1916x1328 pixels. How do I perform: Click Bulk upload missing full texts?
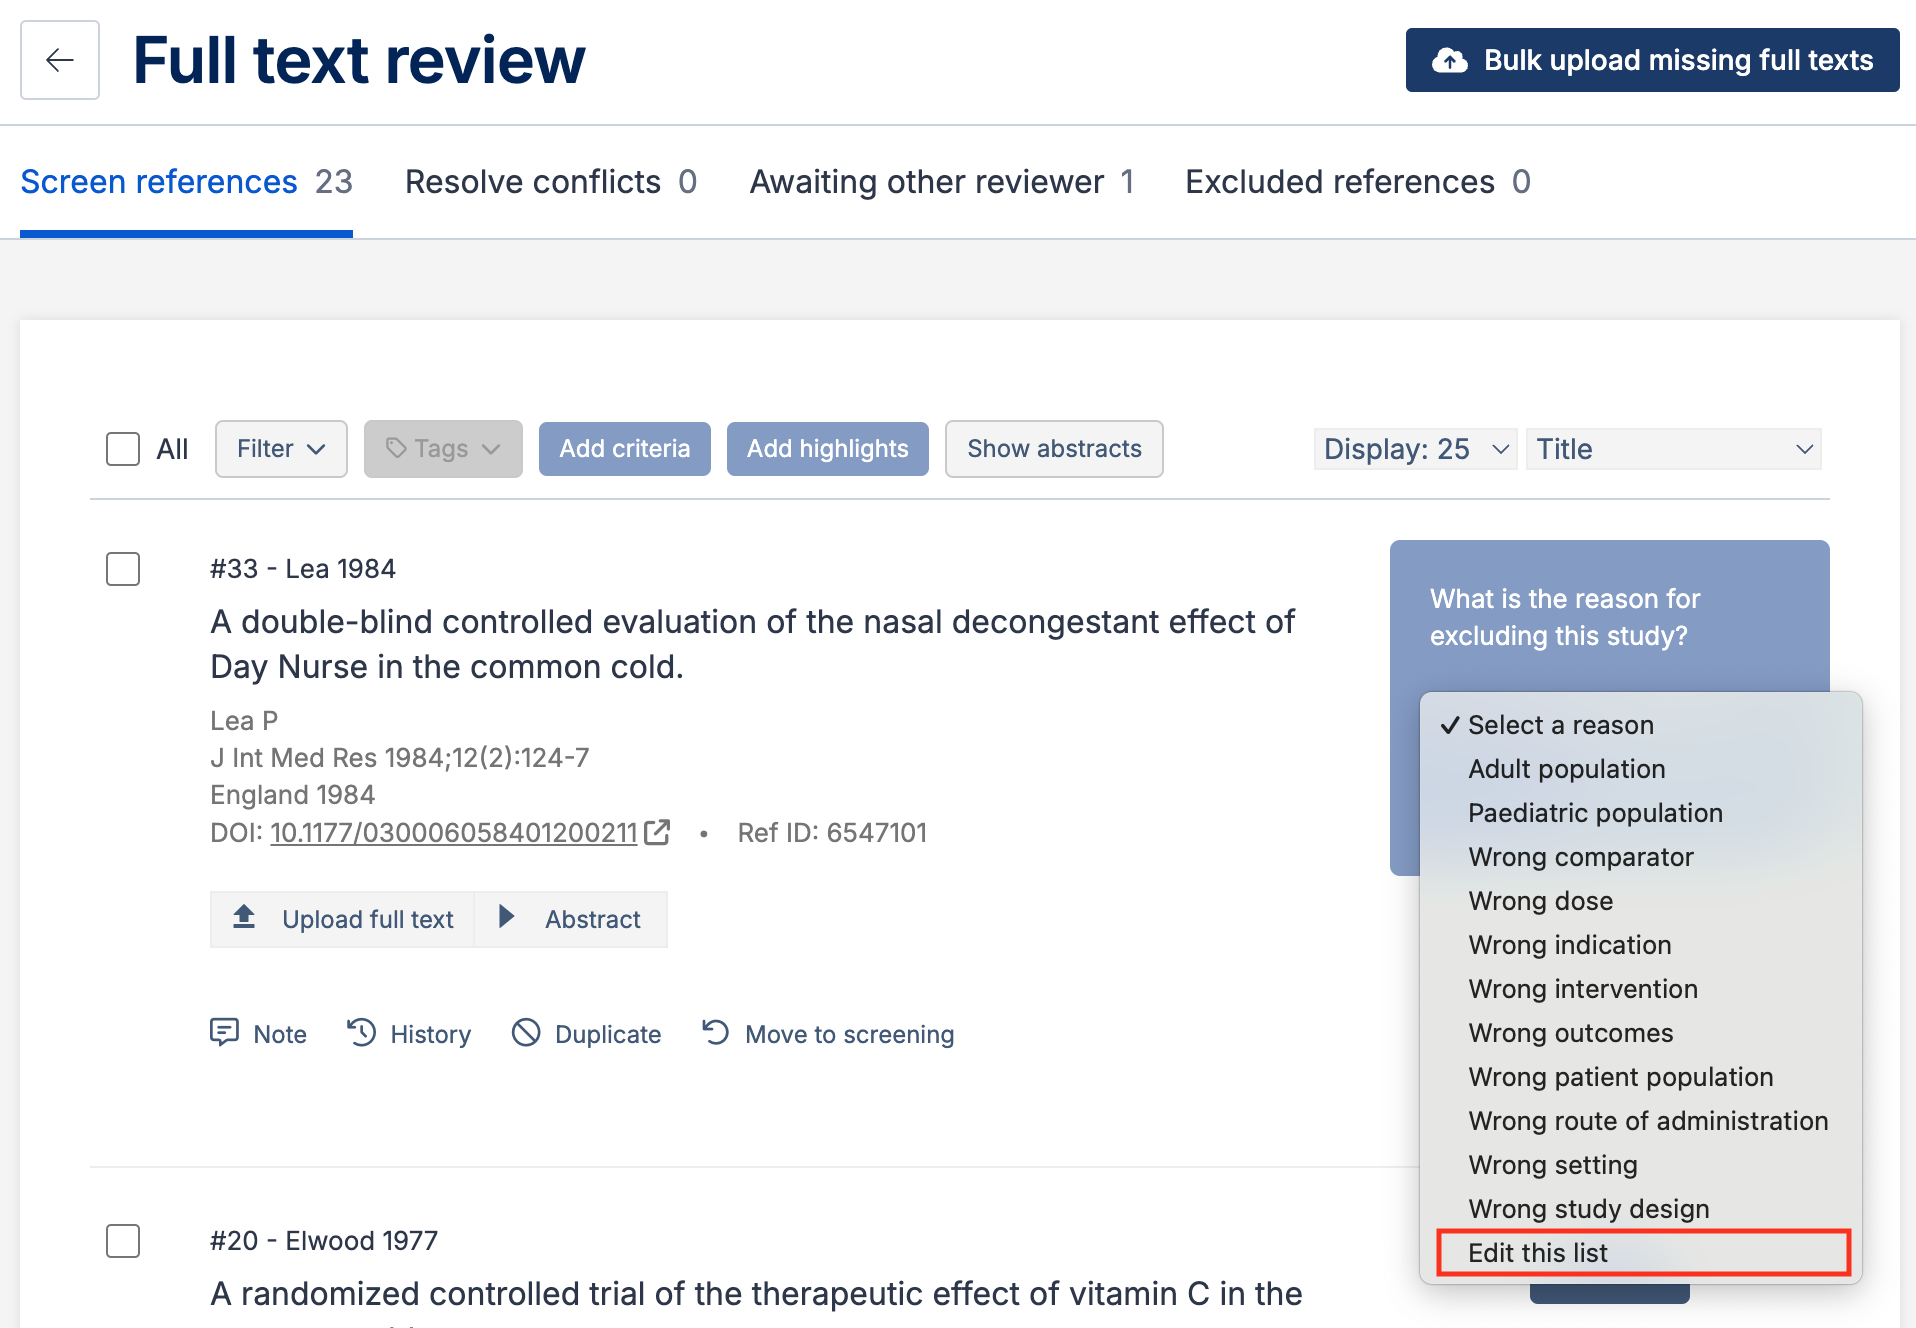[1652, 60]
